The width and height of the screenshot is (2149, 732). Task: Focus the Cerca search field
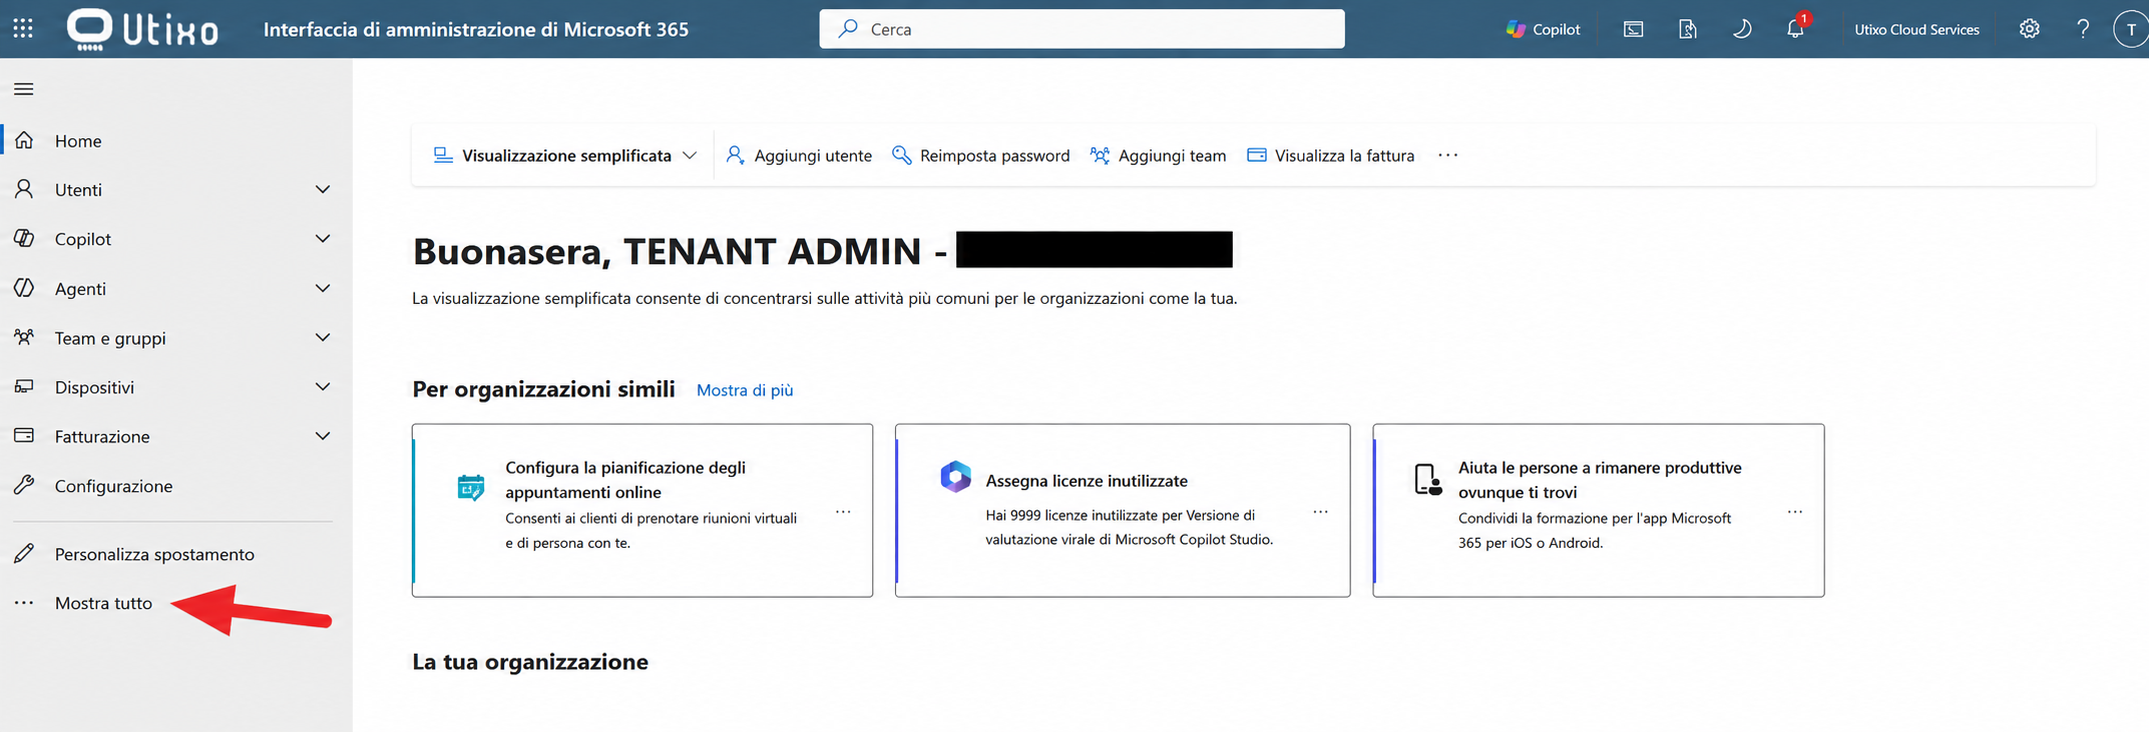click(1082, 29)
